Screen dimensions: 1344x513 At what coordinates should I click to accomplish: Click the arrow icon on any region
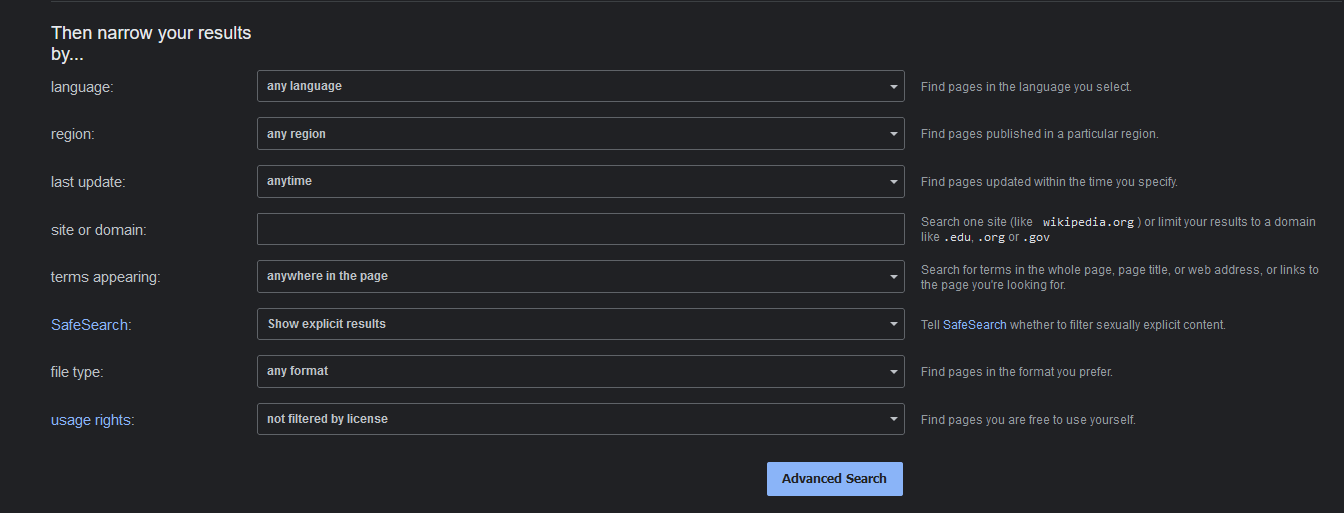pyautogui.click(x=894, y=134)
